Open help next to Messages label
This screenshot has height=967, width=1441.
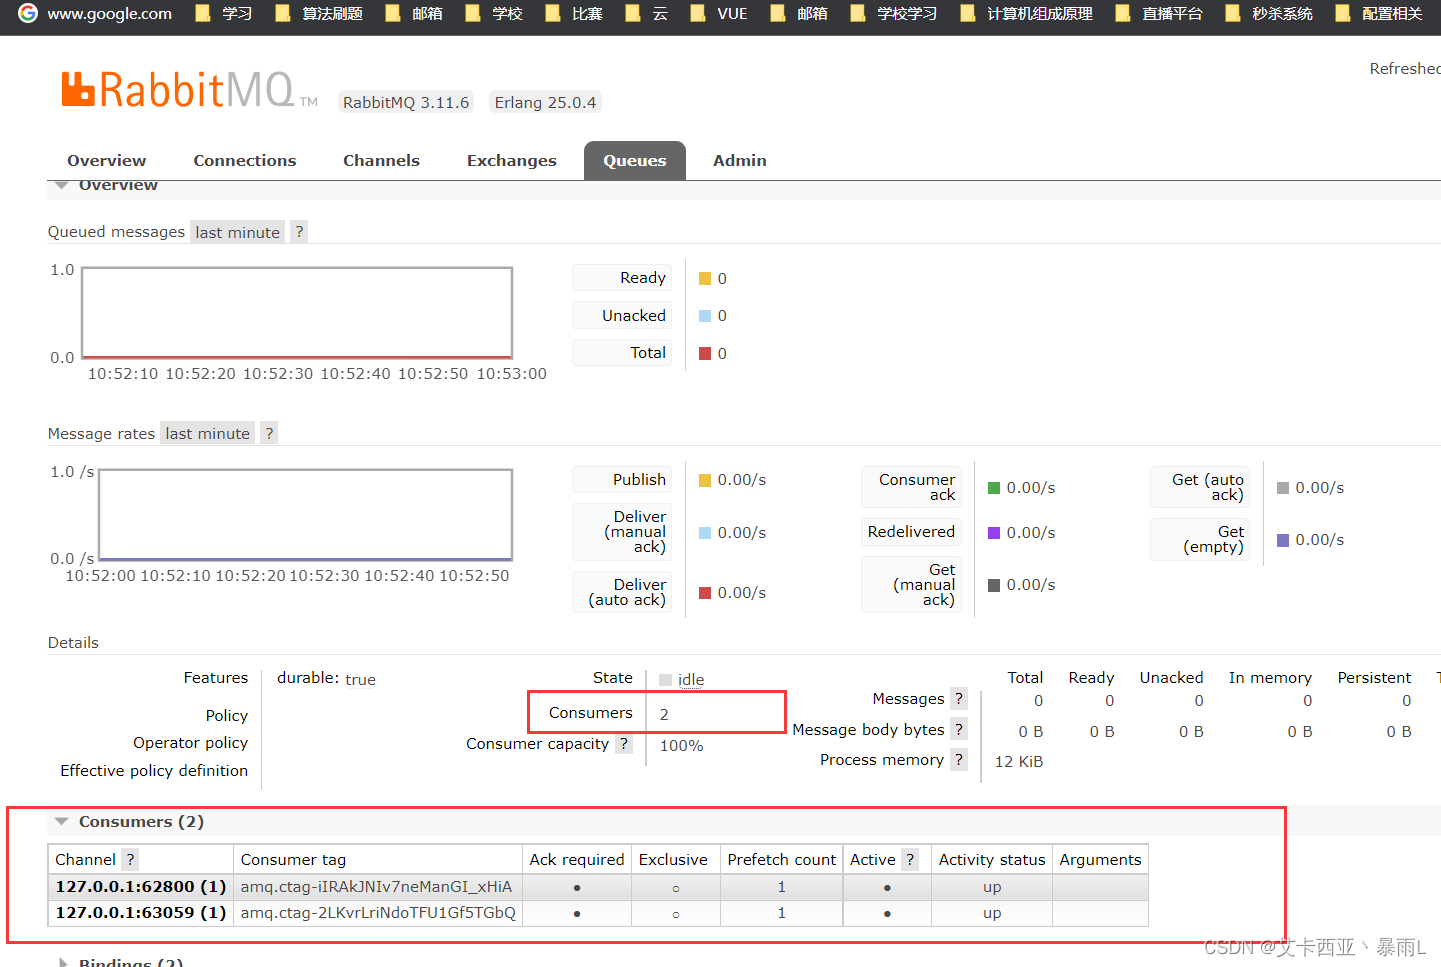pyautogui.click(x=959, y=699)
